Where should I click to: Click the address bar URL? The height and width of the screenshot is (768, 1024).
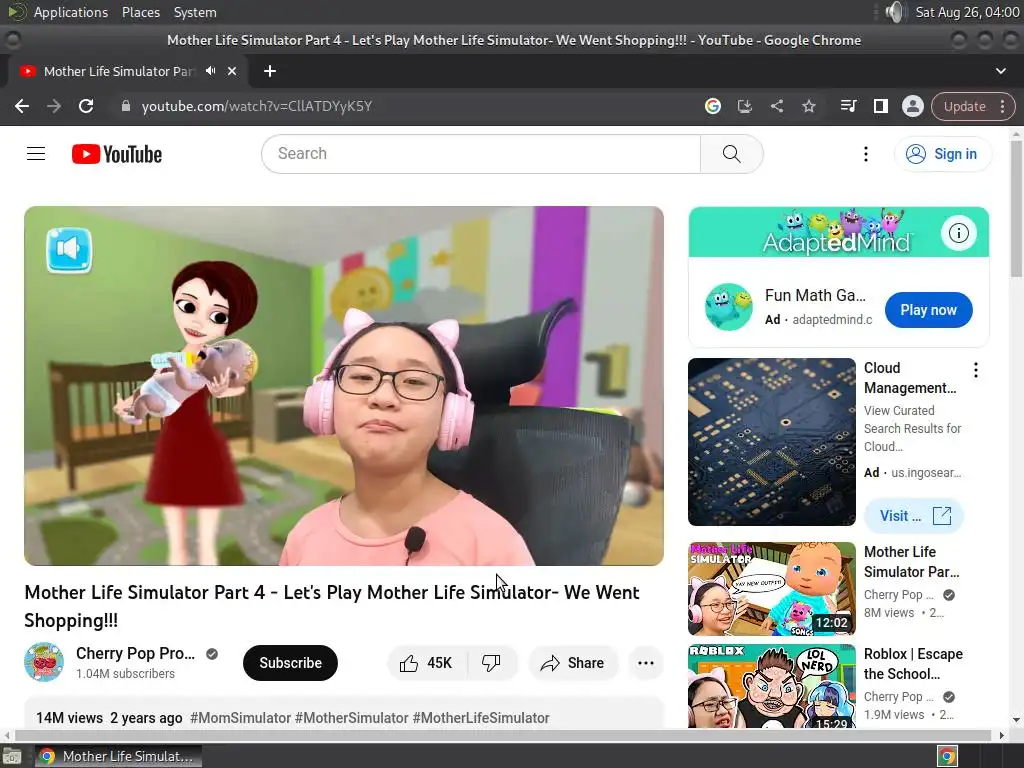[257, 106]
